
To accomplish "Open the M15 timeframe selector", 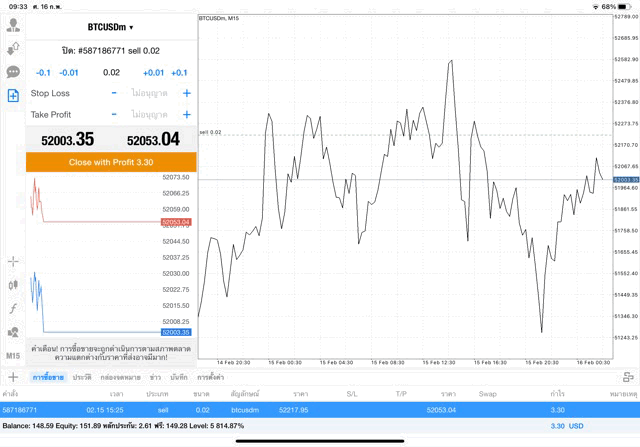I will pos(13,356).
